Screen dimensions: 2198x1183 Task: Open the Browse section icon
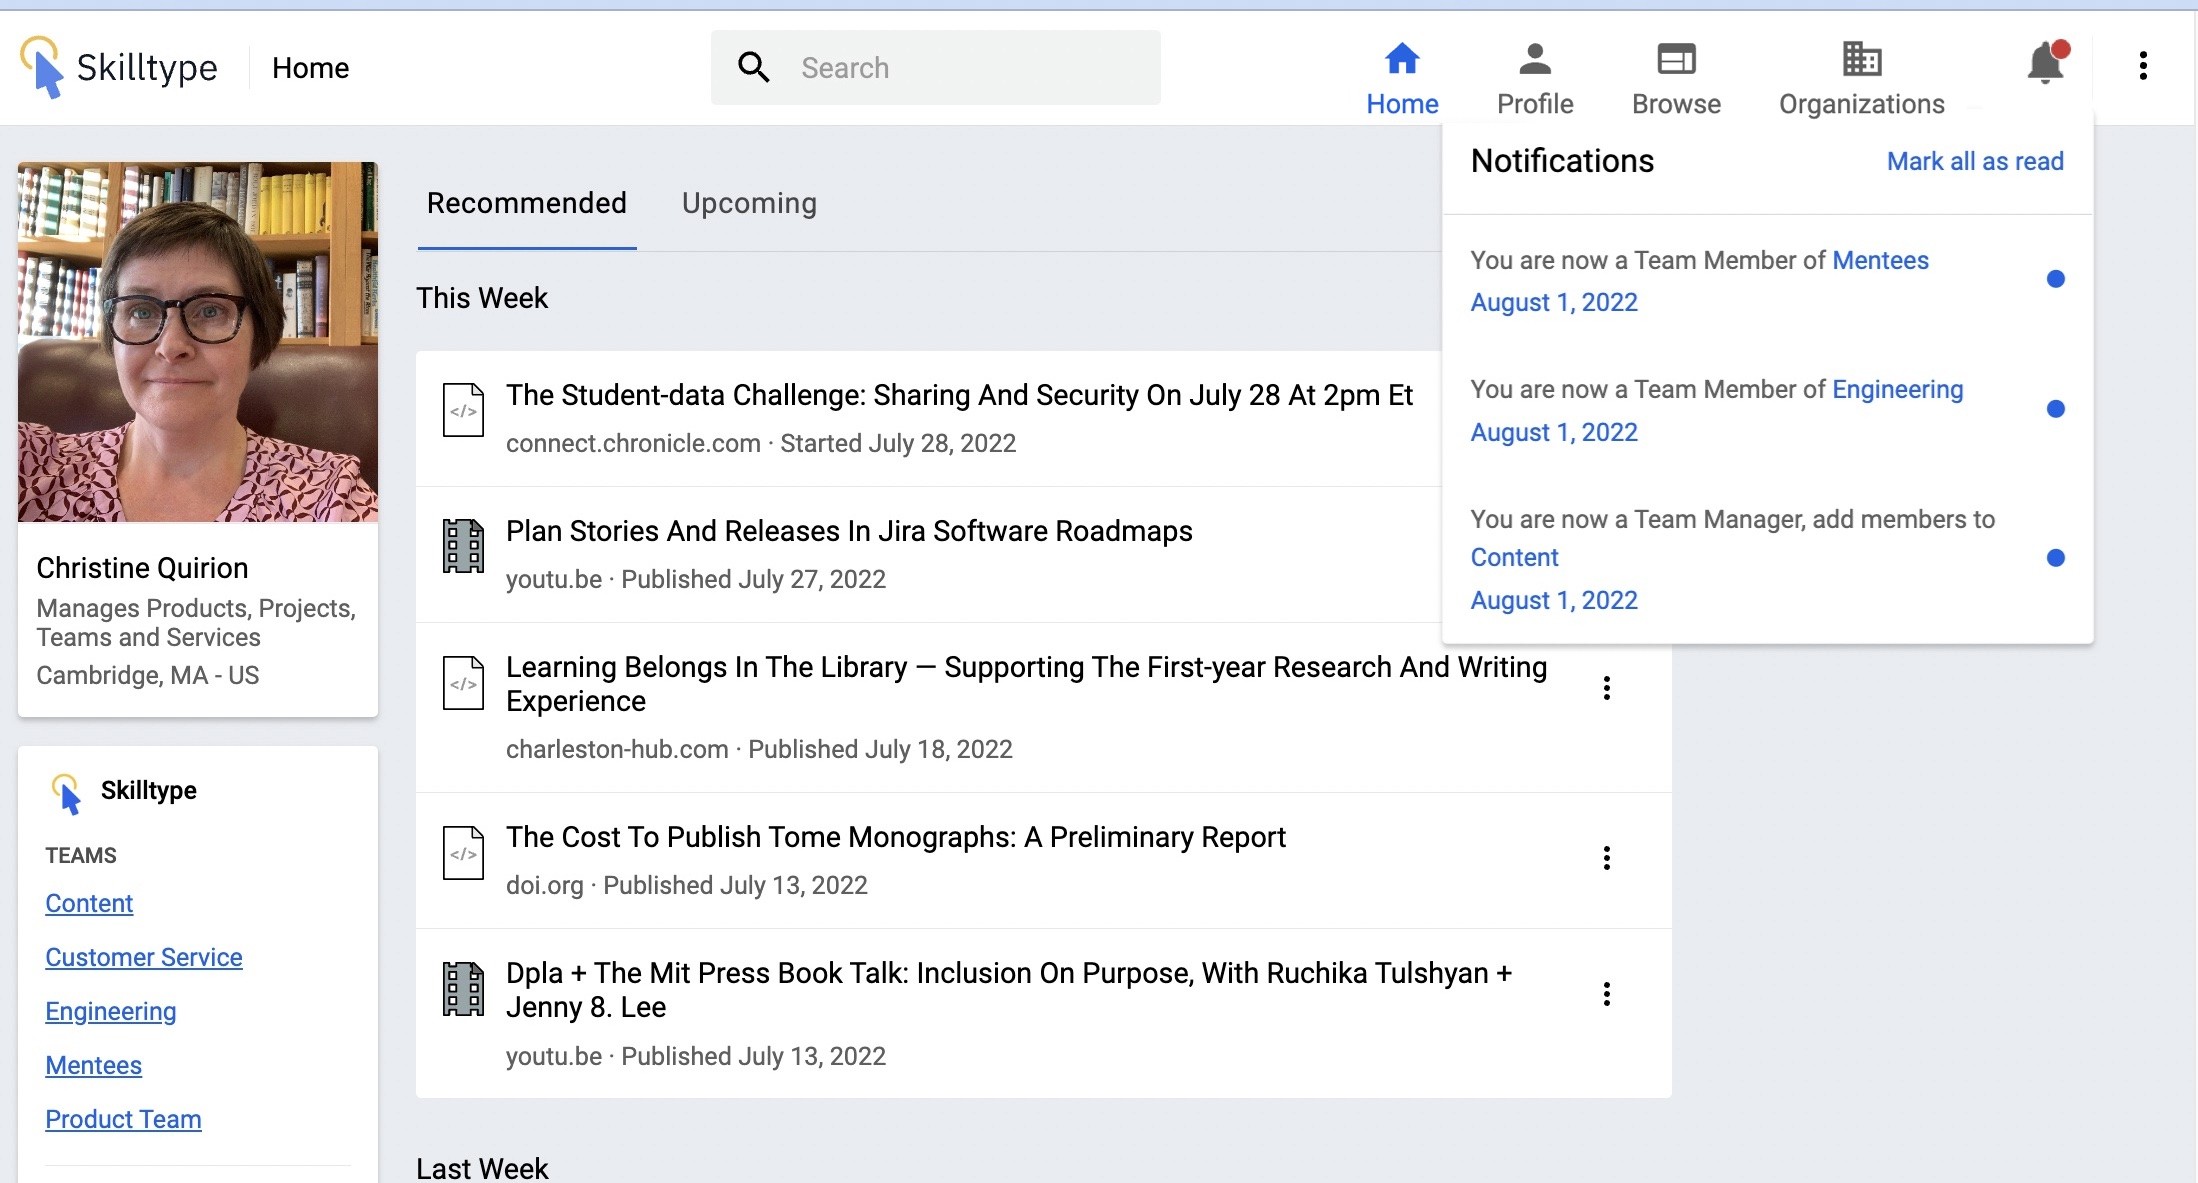pos(1676,59)
